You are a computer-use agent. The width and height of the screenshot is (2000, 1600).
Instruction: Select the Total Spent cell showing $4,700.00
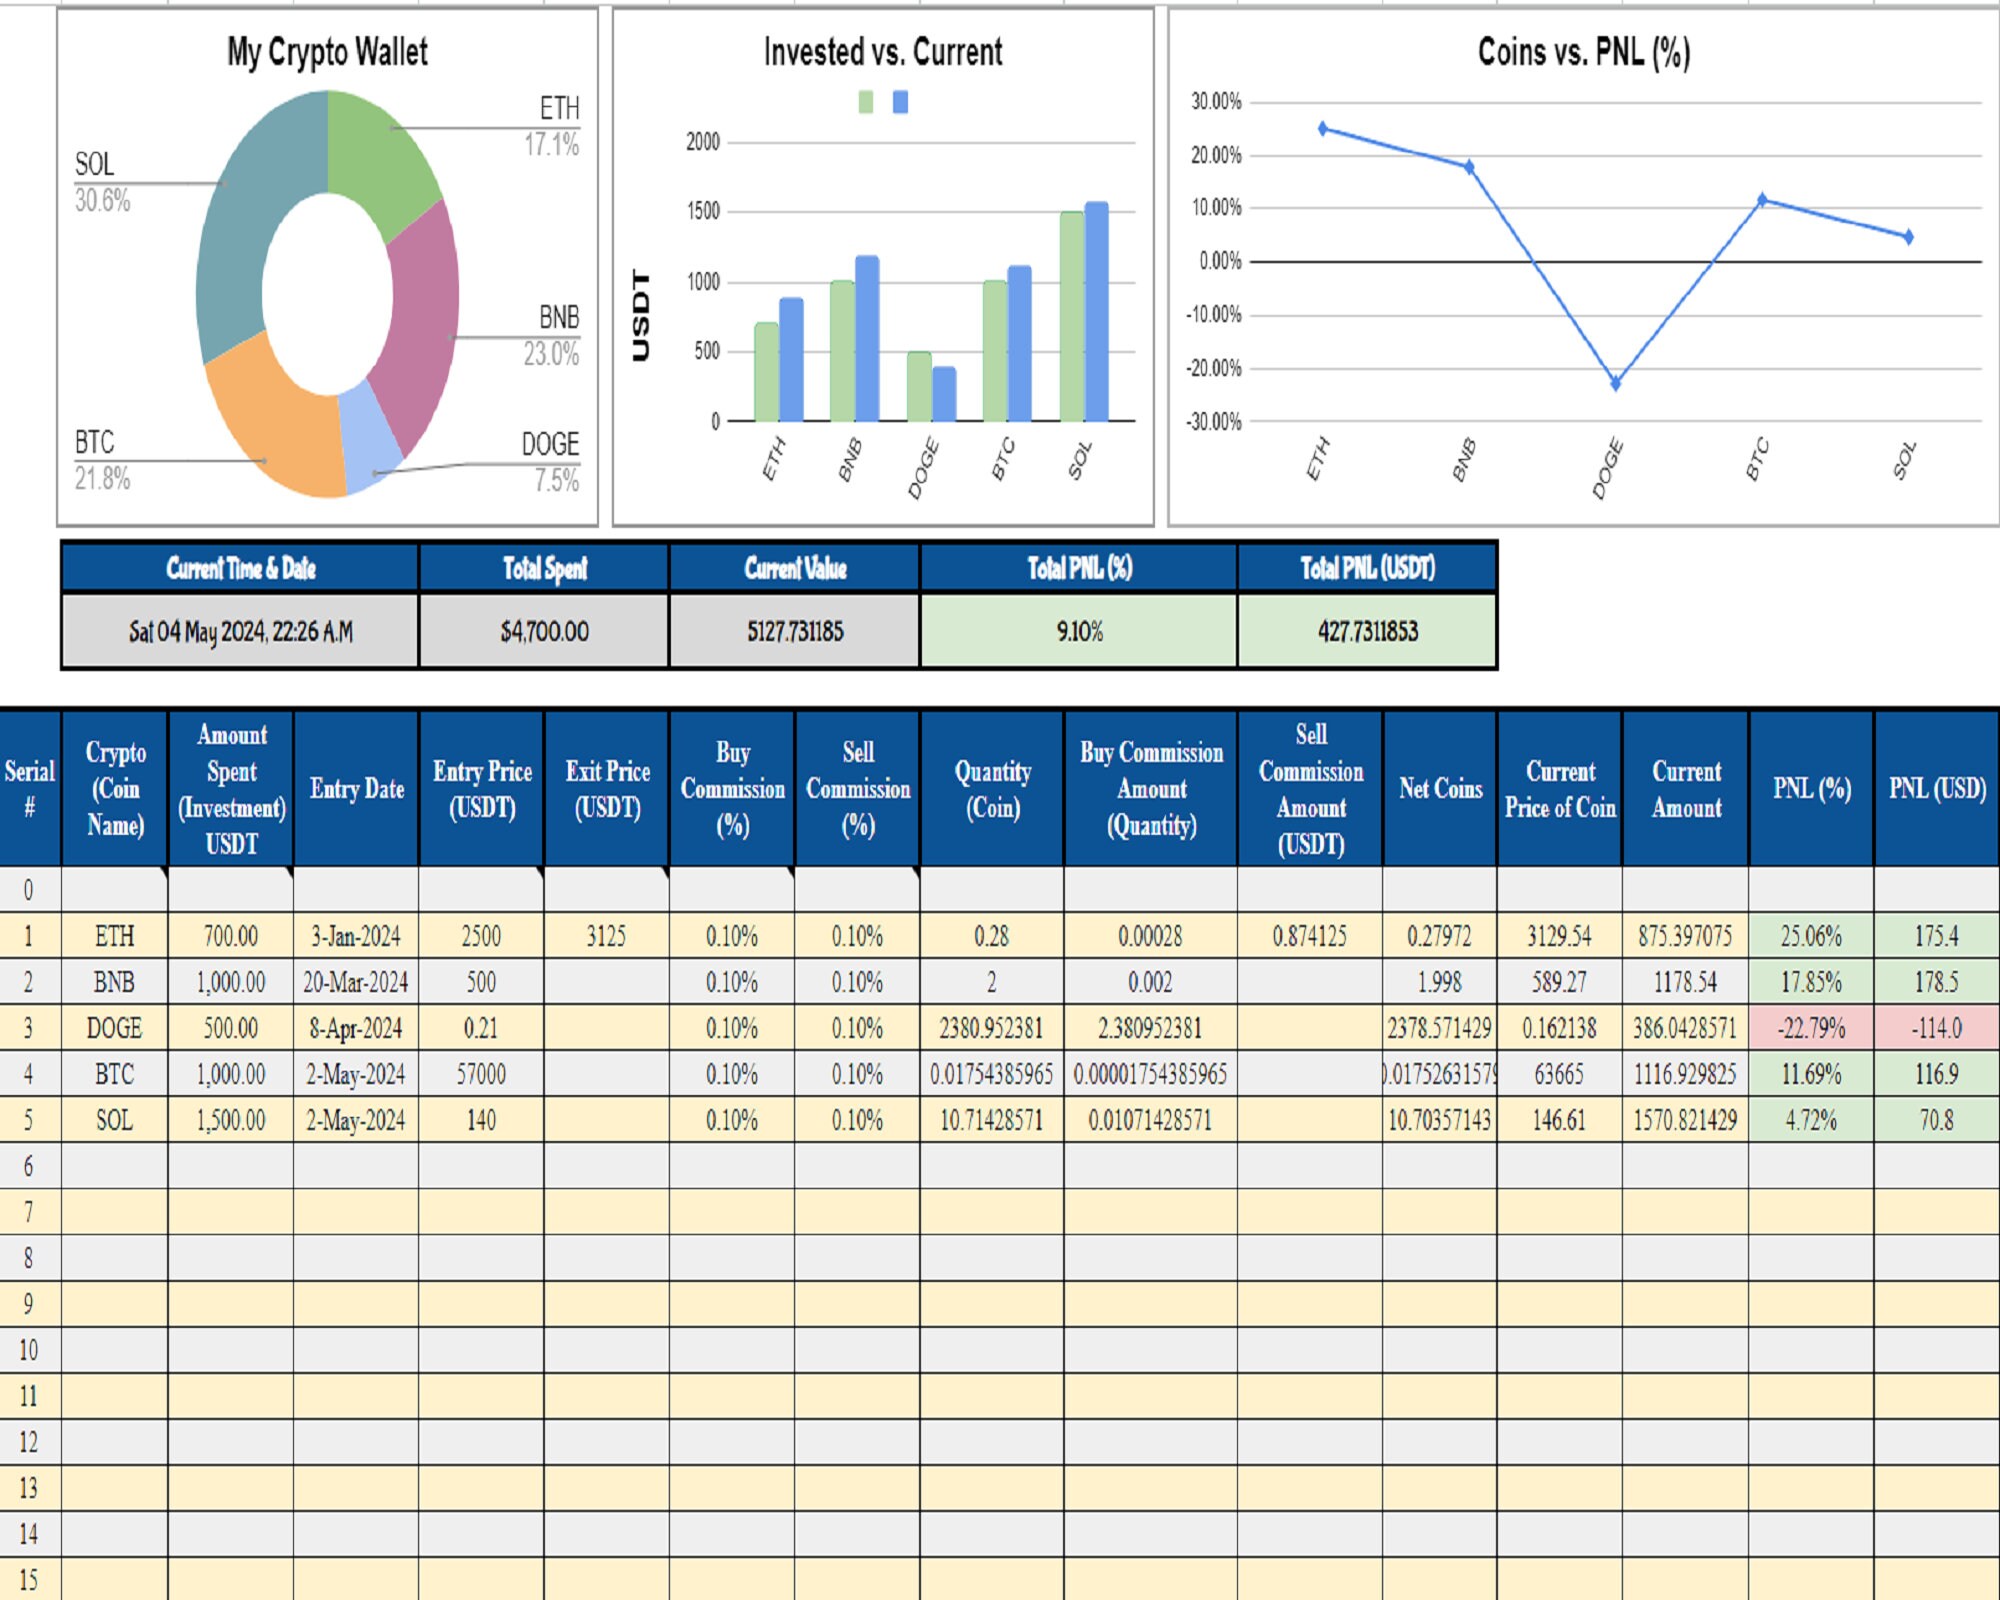[x=543, y=632]
